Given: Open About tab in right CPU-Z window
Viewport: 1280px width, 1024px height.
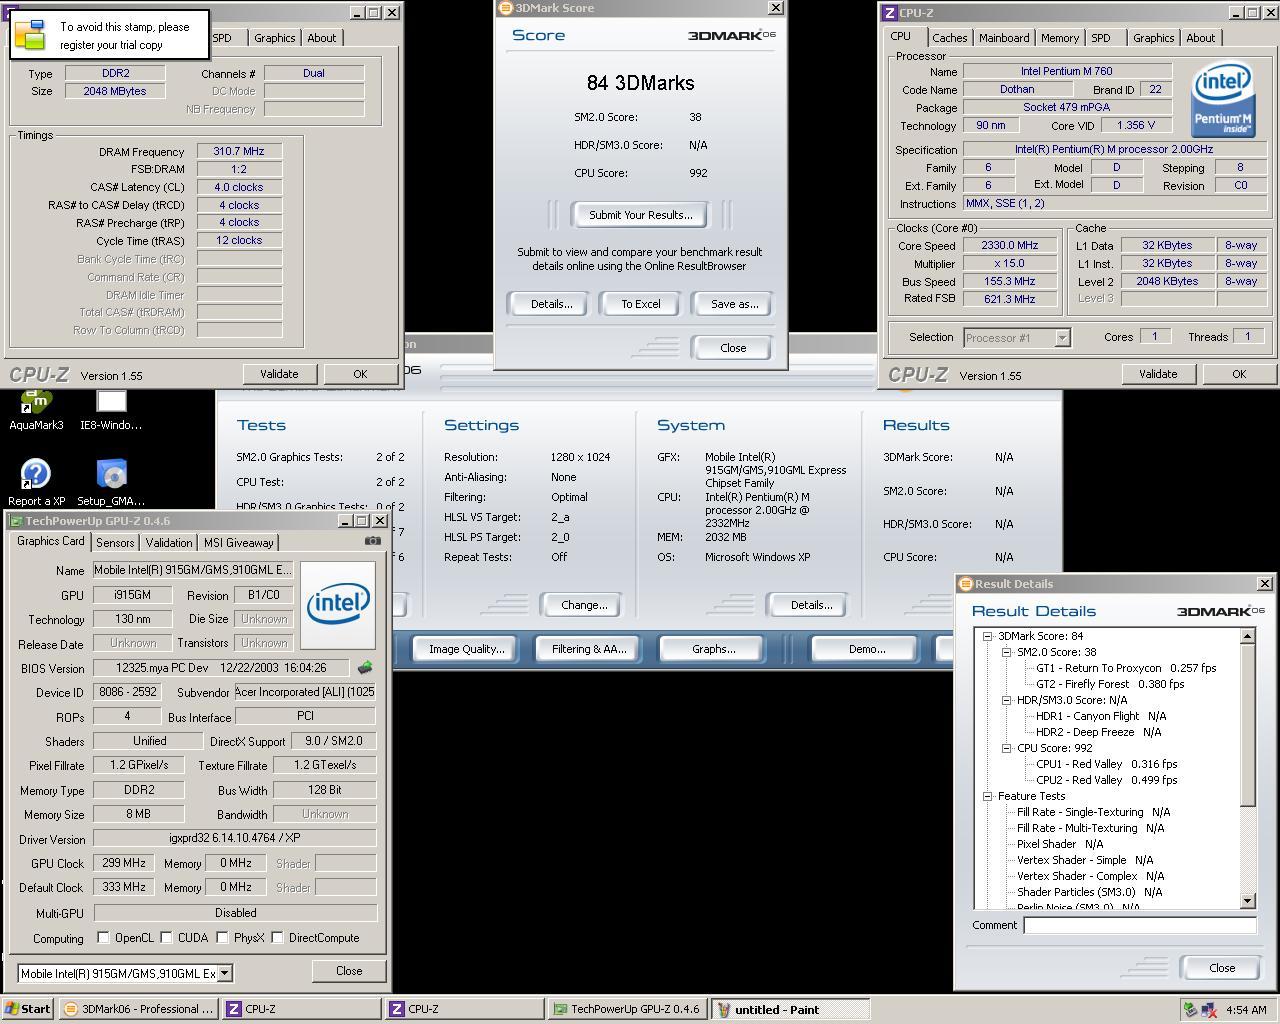Looking at the screenshot, I should (x=1200, y=38).
